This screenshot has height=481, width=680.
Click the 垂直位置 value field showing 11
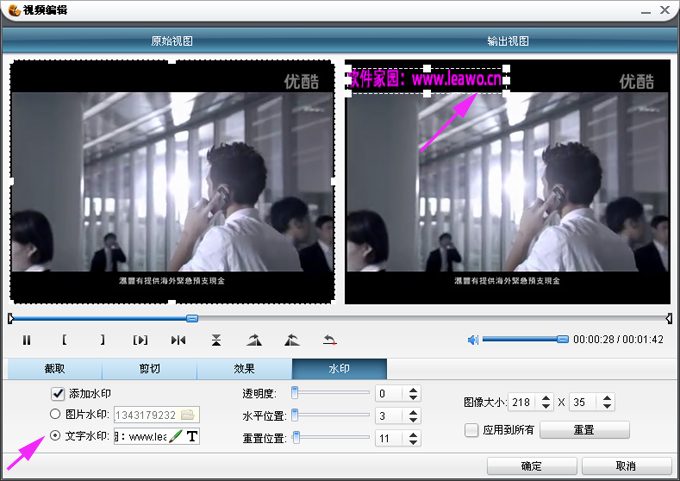click(390, 438)
